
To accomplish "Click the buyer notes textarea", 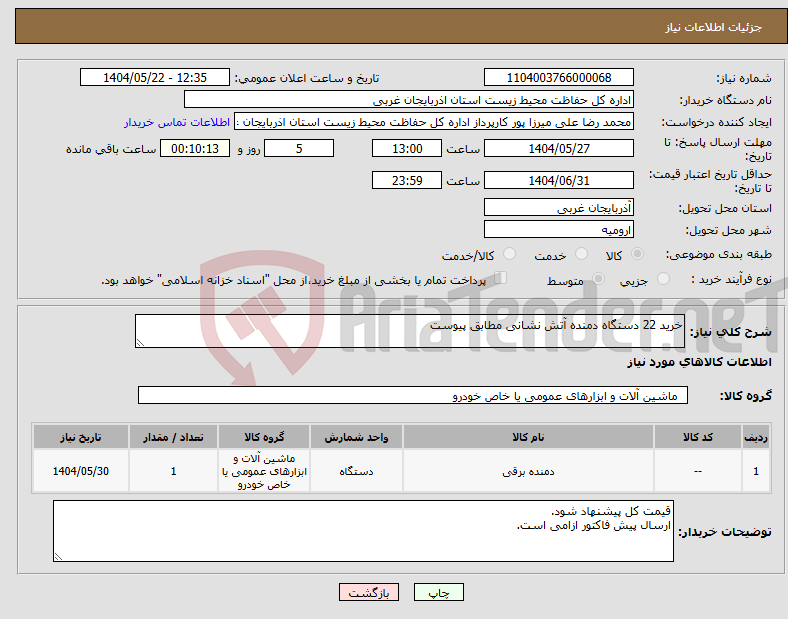I will [x=363, y=531].
